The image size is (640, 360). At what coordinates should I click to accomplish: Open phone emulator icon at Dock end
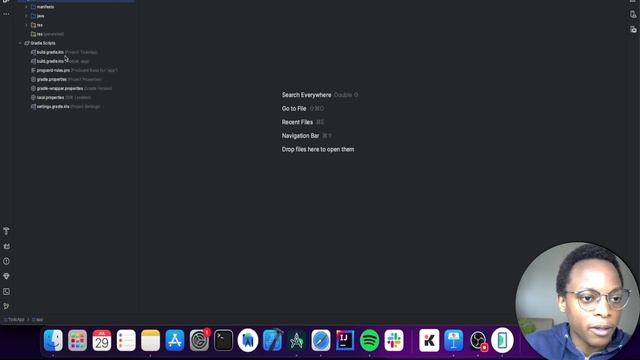502,340
